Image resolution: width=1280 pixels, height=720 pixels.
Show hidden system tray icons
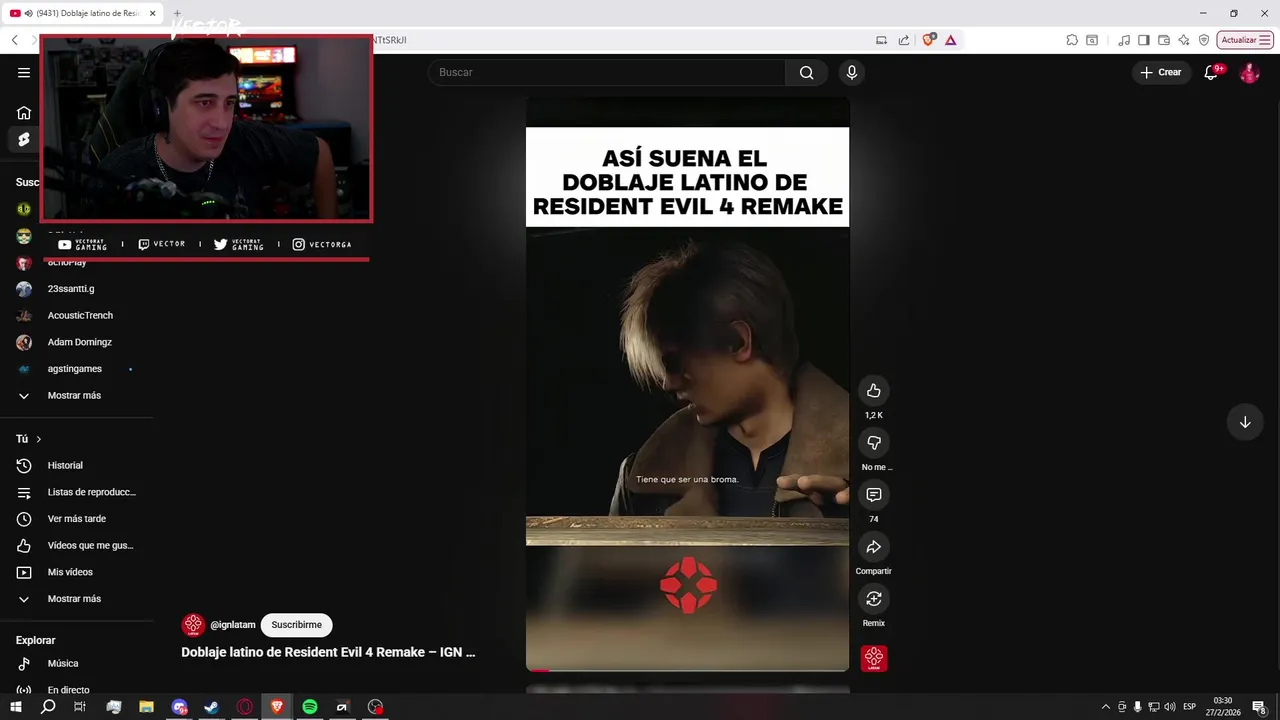(x=1105, y=707)
